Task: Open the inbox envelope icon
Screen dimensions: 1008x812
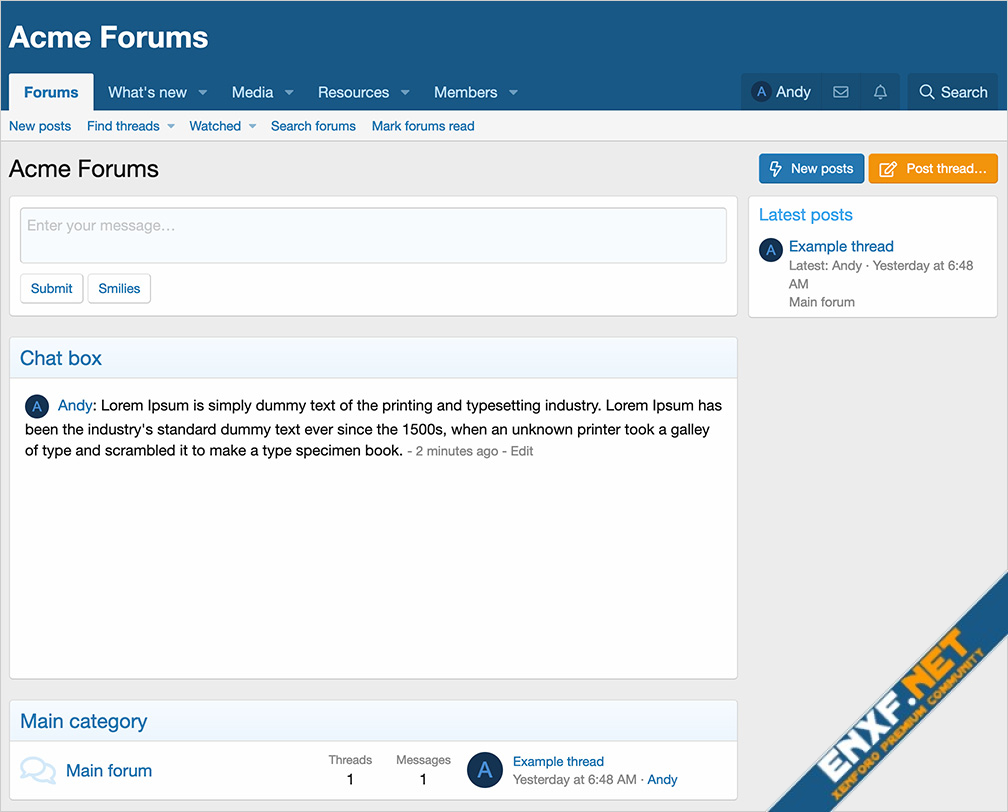Action: 841,92
